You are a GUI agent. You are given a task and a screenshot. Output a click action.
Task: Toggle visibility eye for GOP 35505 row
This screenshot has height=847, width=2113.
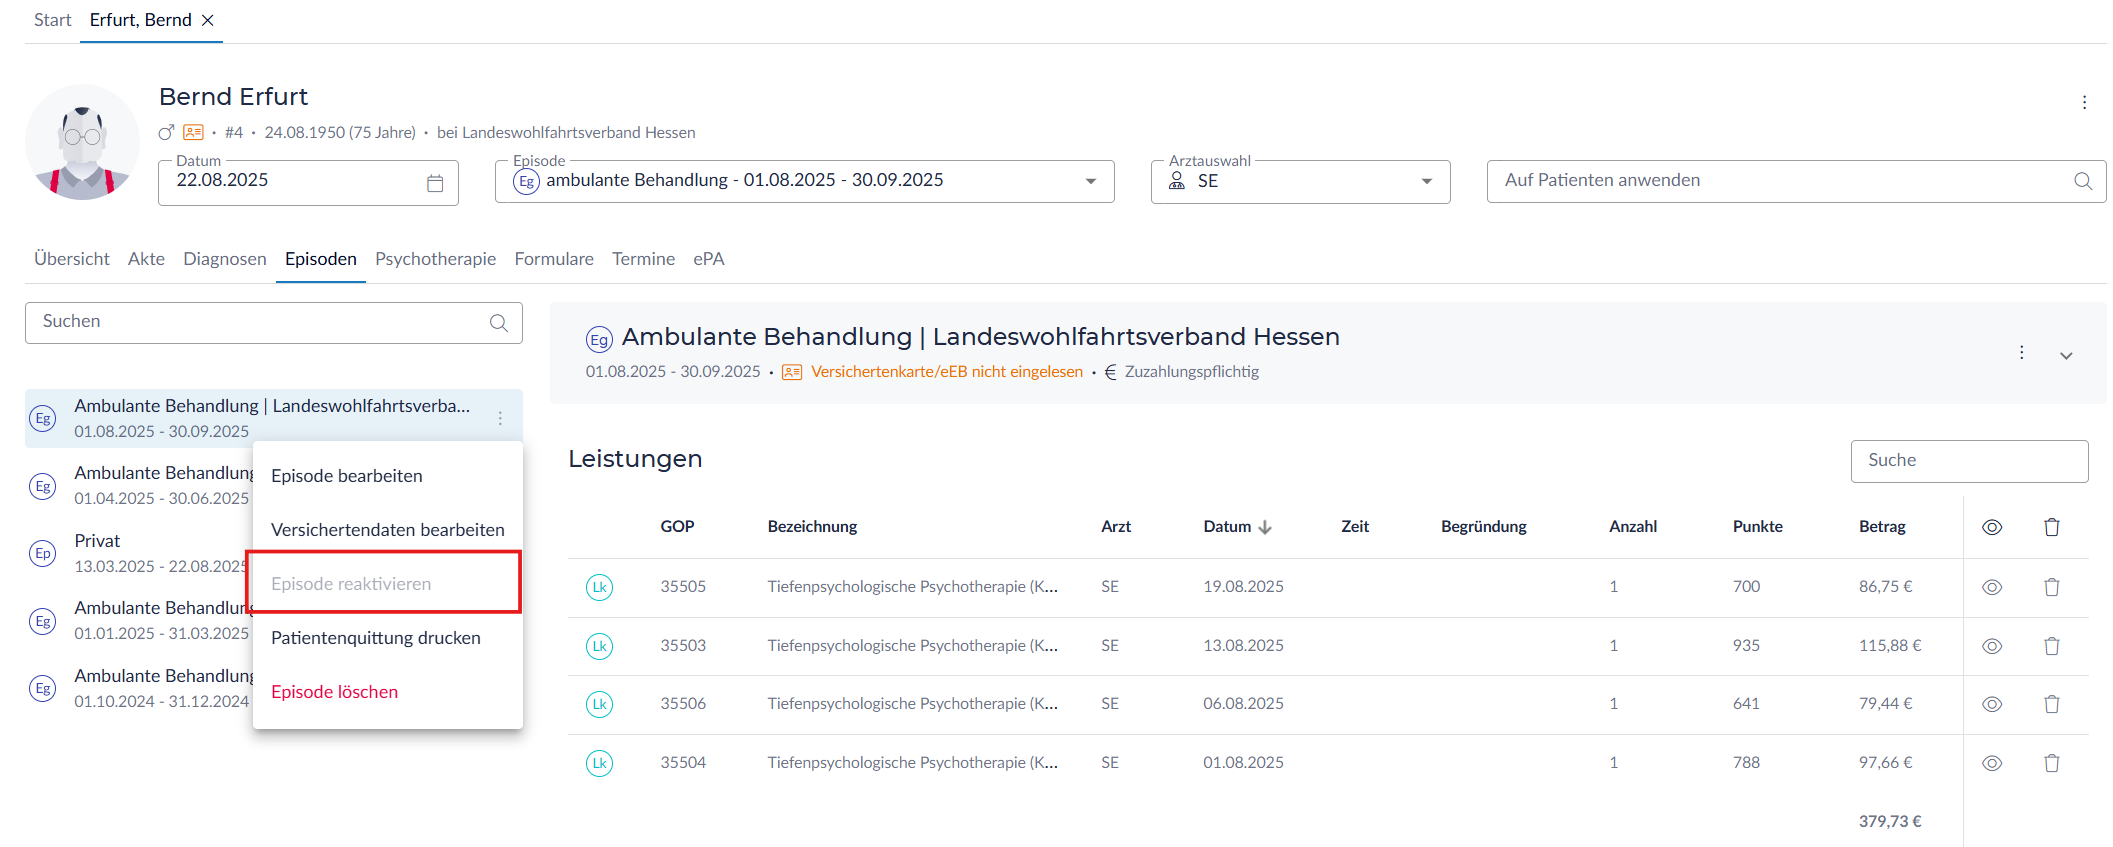(x=1991, y=587)
